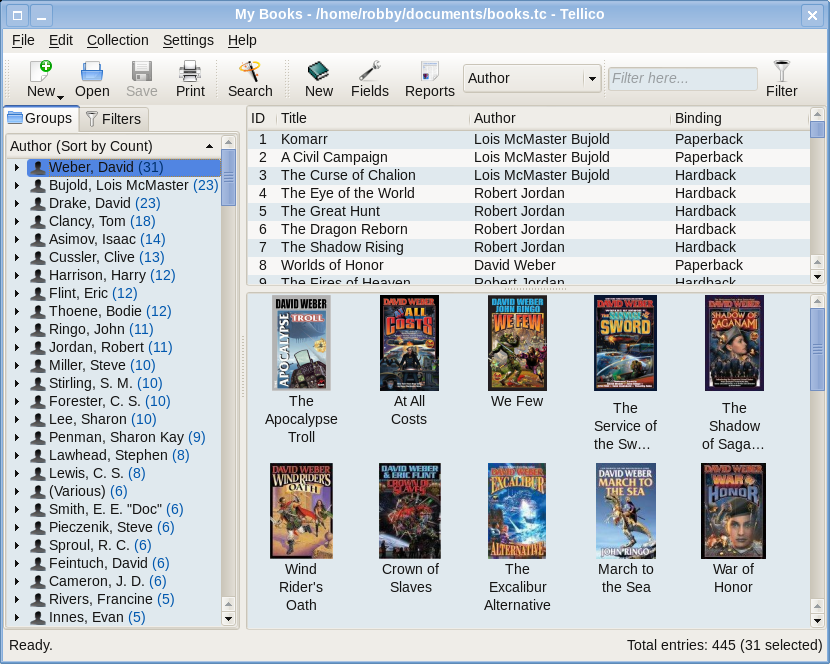The height and width of the screenshot is (664, 830).
Task: Expand the Asimov, Isaac group
Action: 17,240
